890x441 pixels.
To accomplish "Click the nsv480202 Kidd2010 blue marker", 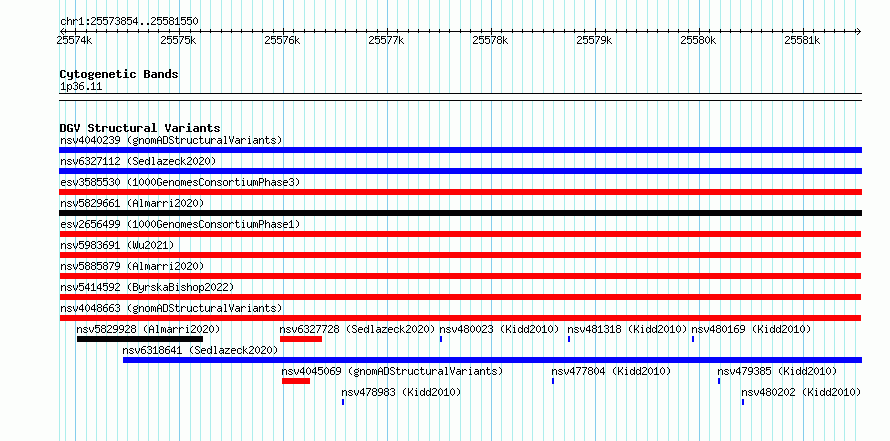I will click(x=742, y=402).
